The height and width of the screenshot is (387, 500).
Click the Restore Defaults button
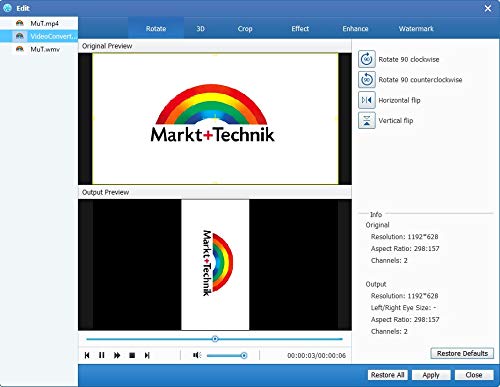point(462,353)
